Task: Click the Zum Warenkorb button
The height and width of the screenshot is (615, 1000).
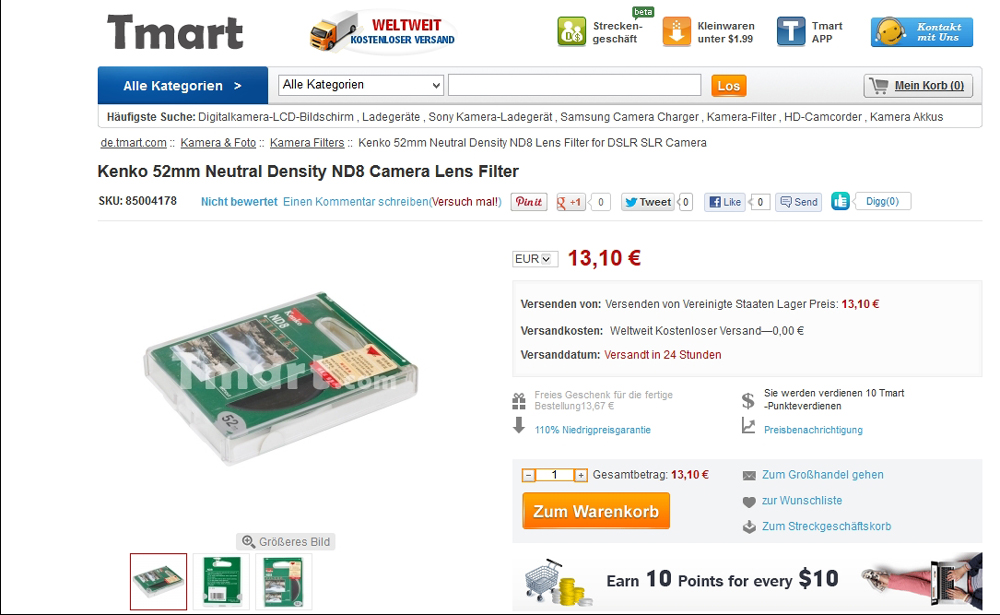Action: (596, 511)
